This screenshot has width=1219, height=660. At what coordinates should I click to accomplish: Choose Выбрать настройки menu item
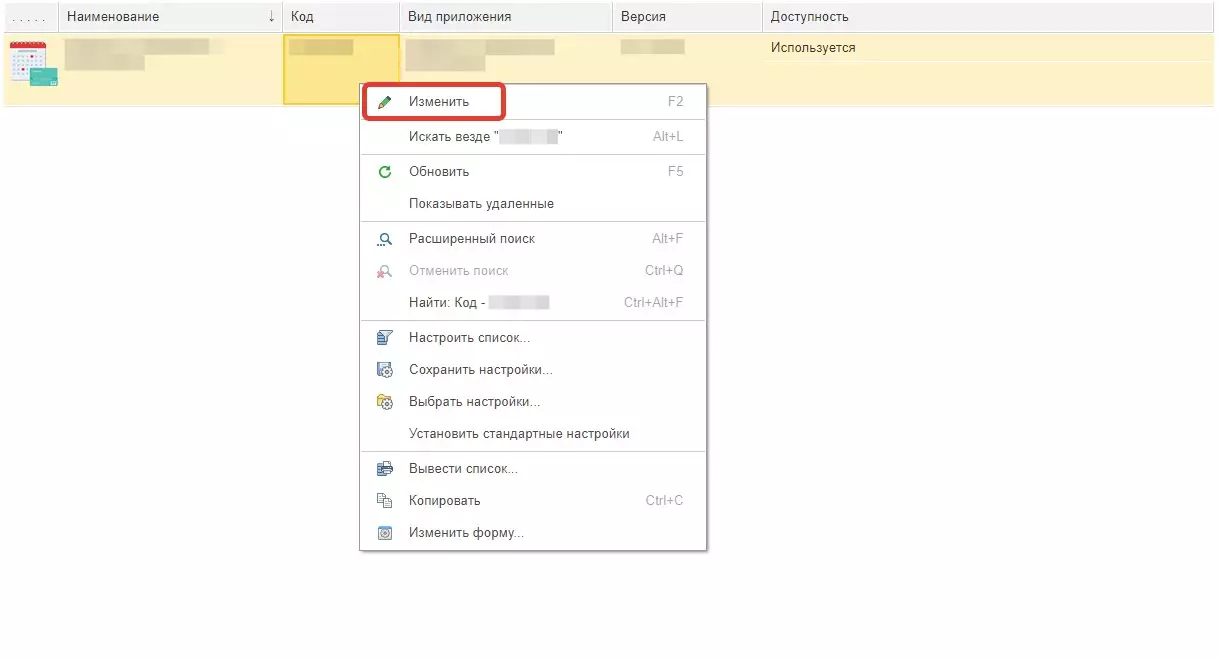[x=532, y=402]
